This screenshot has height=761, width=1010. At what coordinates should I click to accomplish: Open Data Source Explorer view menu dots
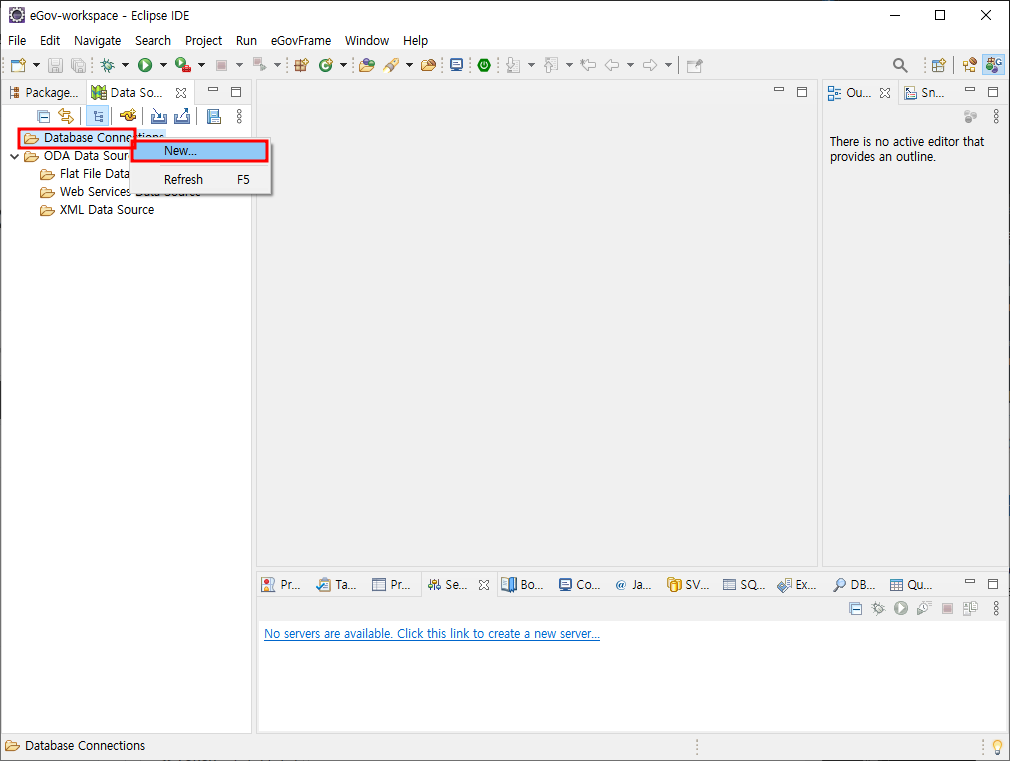(x=239, y=116)
